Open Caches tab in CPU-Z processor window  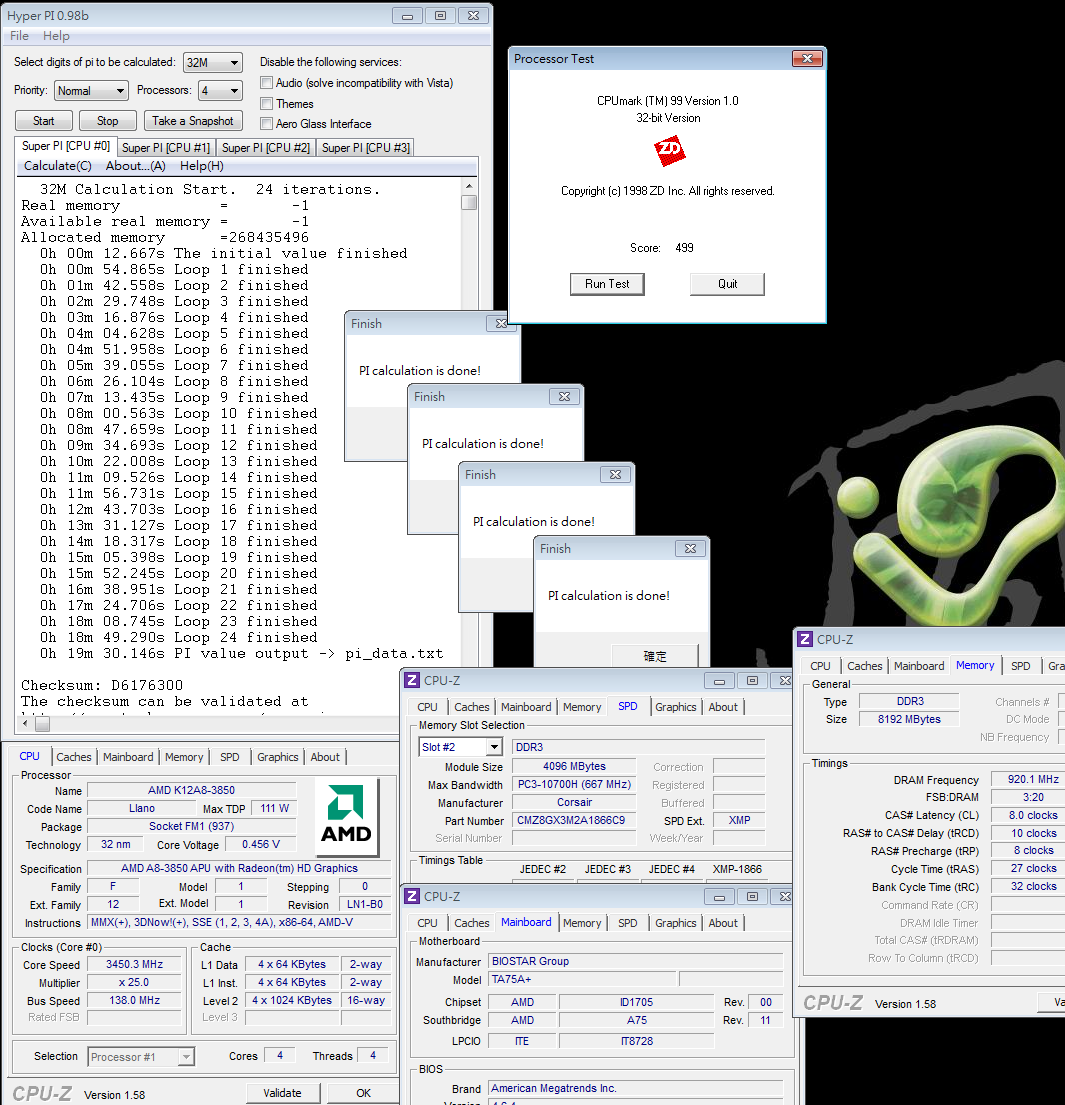(73, 757)
